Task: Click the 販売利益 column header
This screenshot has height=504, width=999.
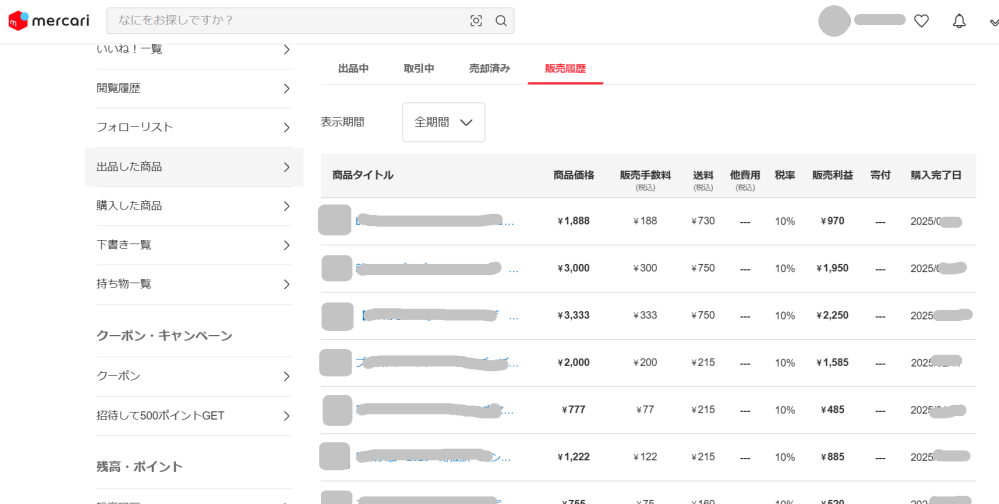Action: click(832, 175)
